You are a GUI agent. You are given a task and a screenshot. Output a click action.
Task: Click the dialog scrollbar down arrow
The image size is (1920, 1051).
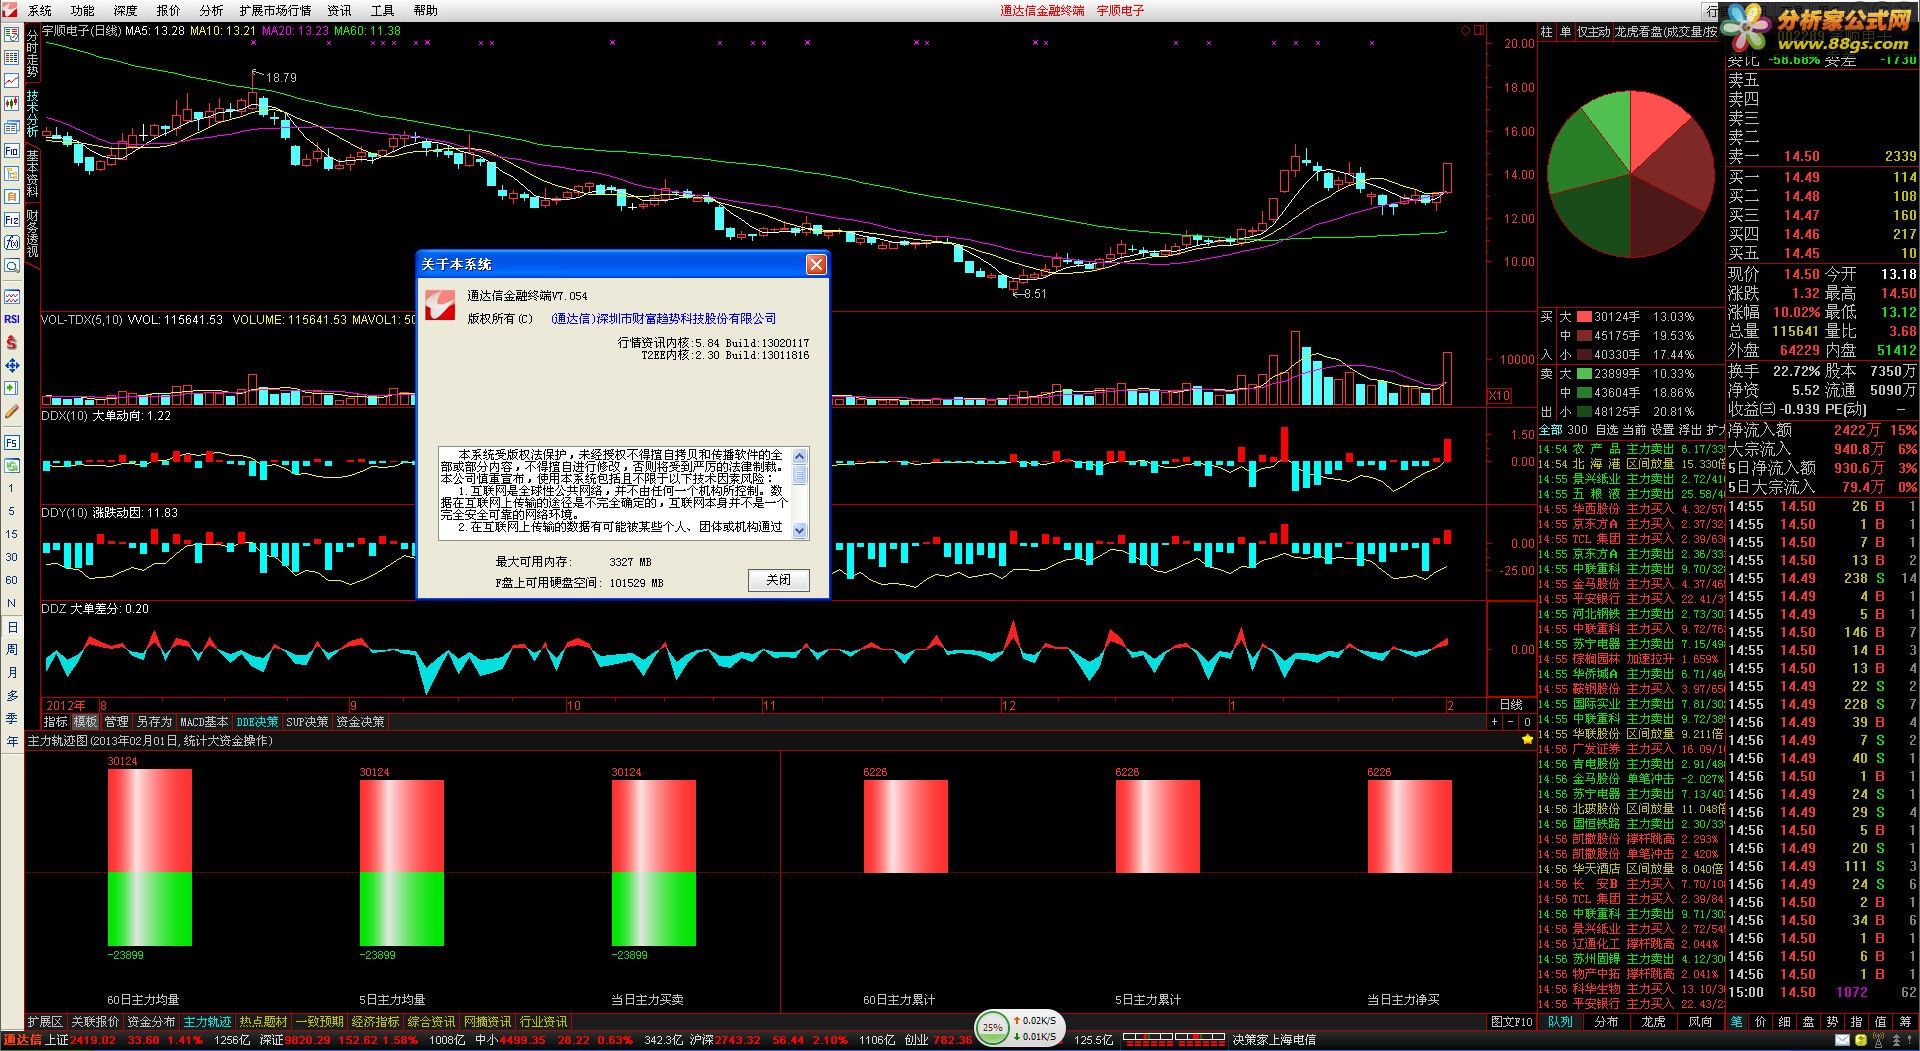point(800,531)
